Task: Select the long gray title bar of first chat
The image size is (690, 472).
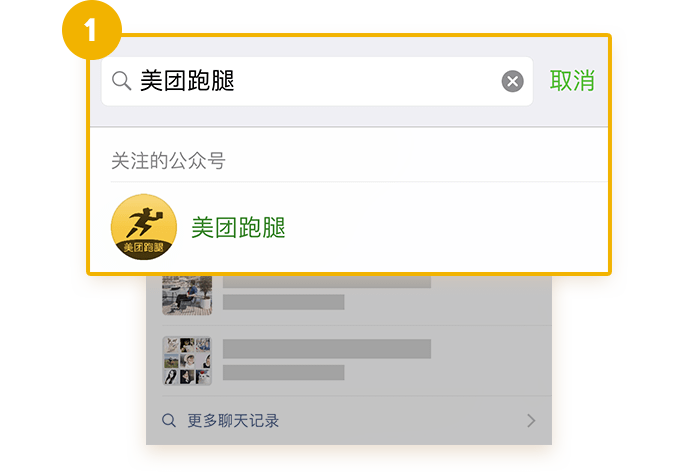Action: (327, 282)
